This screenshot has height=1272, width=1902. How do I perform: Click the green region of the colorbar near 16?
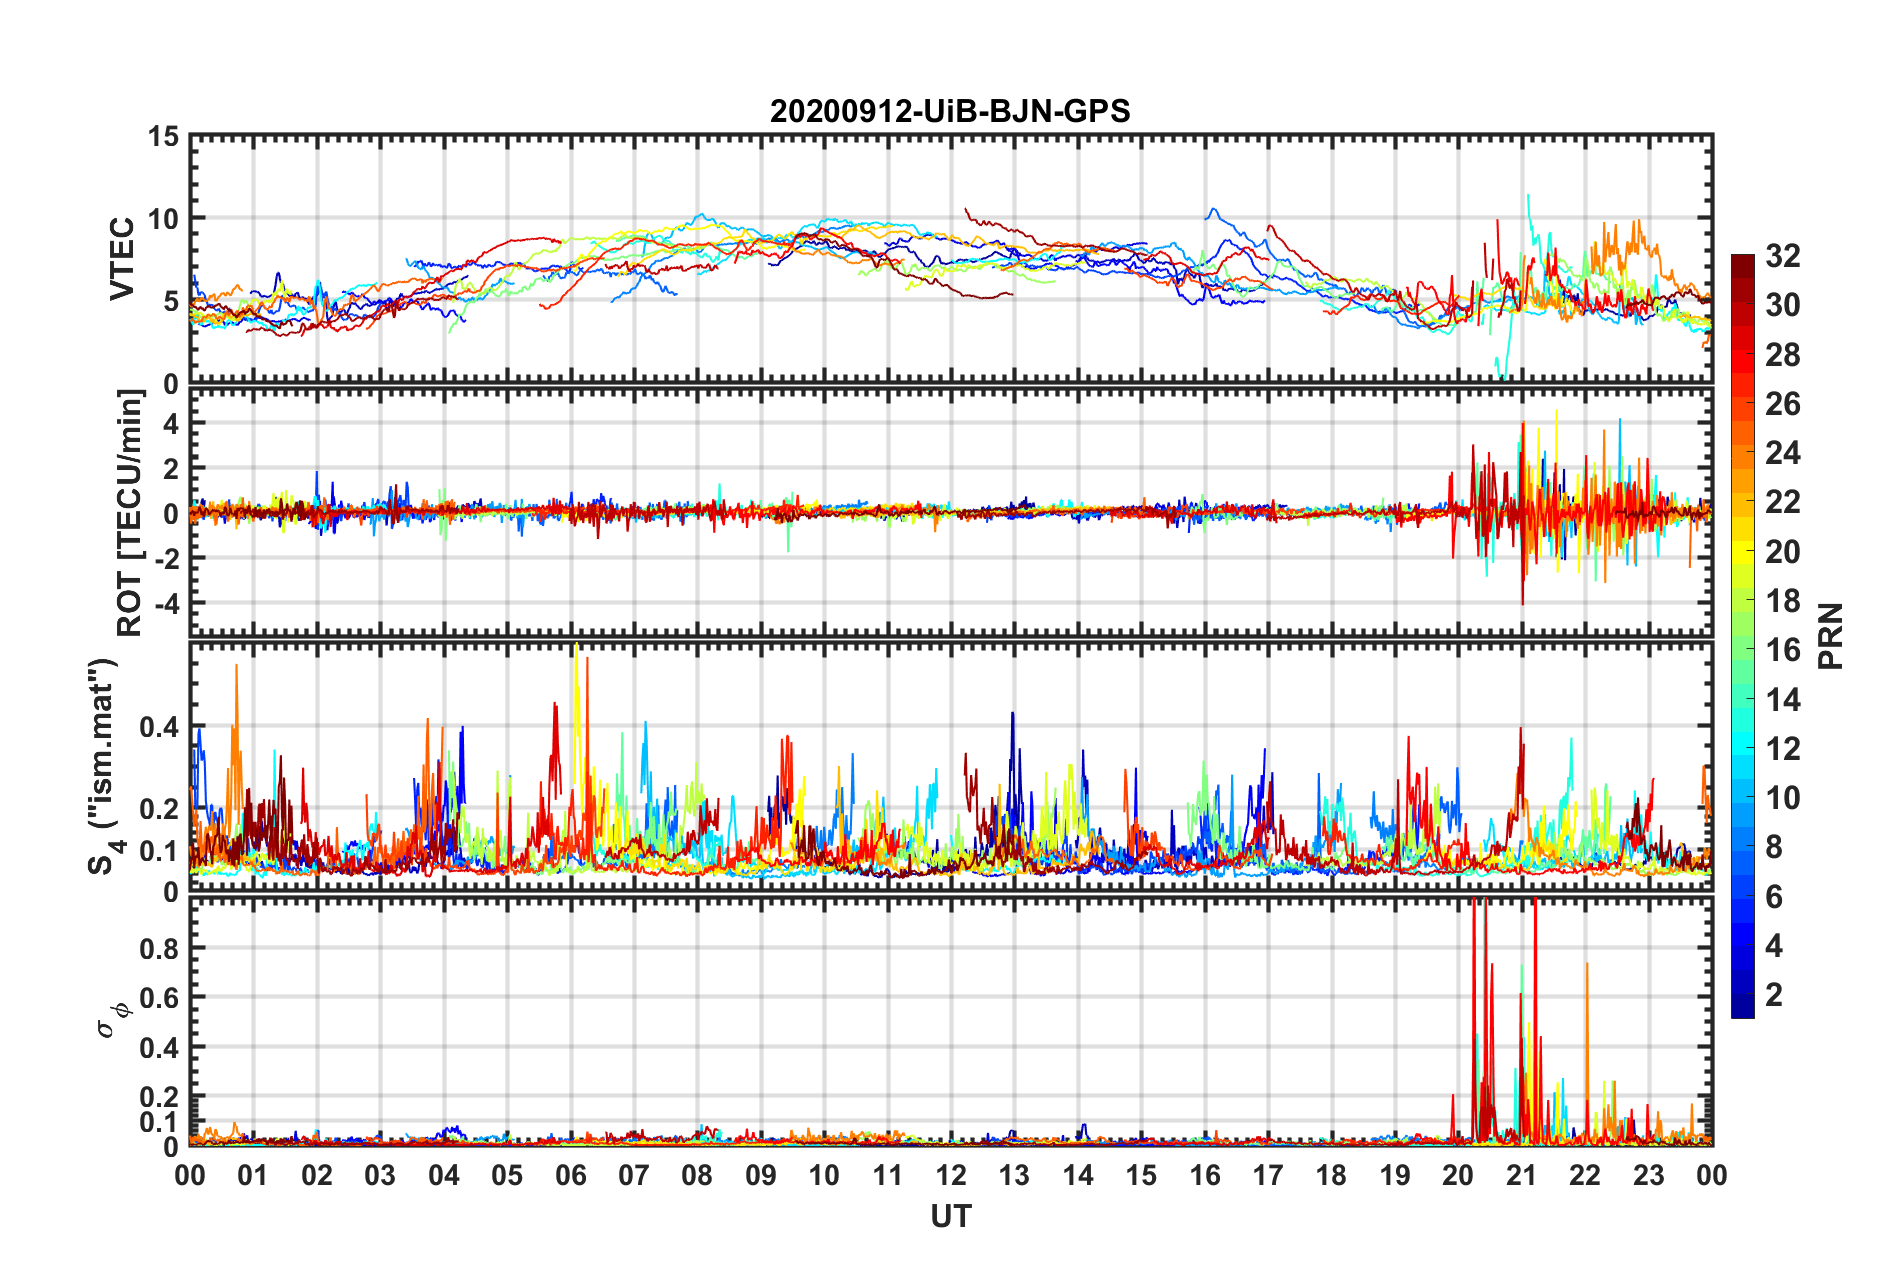(1743, 650)
